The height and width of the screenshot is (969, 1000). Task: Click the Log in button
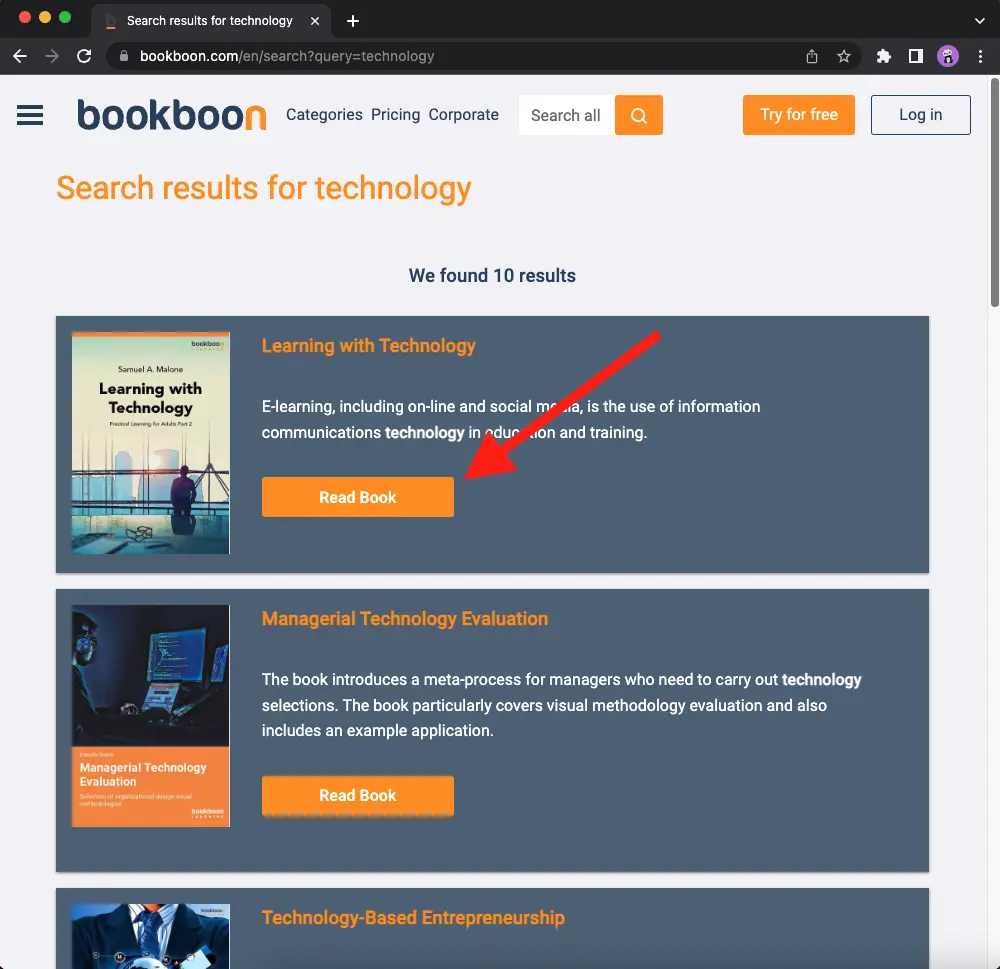[920, 115]
